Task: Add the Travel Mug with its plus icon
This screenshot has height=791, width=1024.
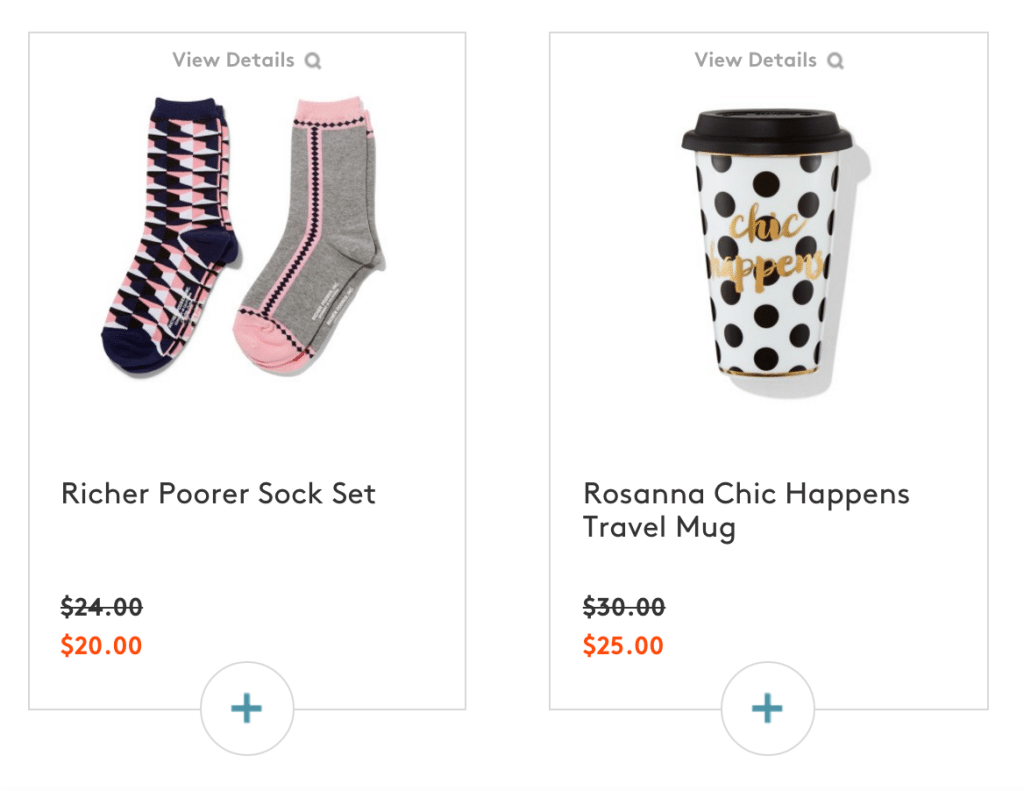Action: tap(767, 709)
